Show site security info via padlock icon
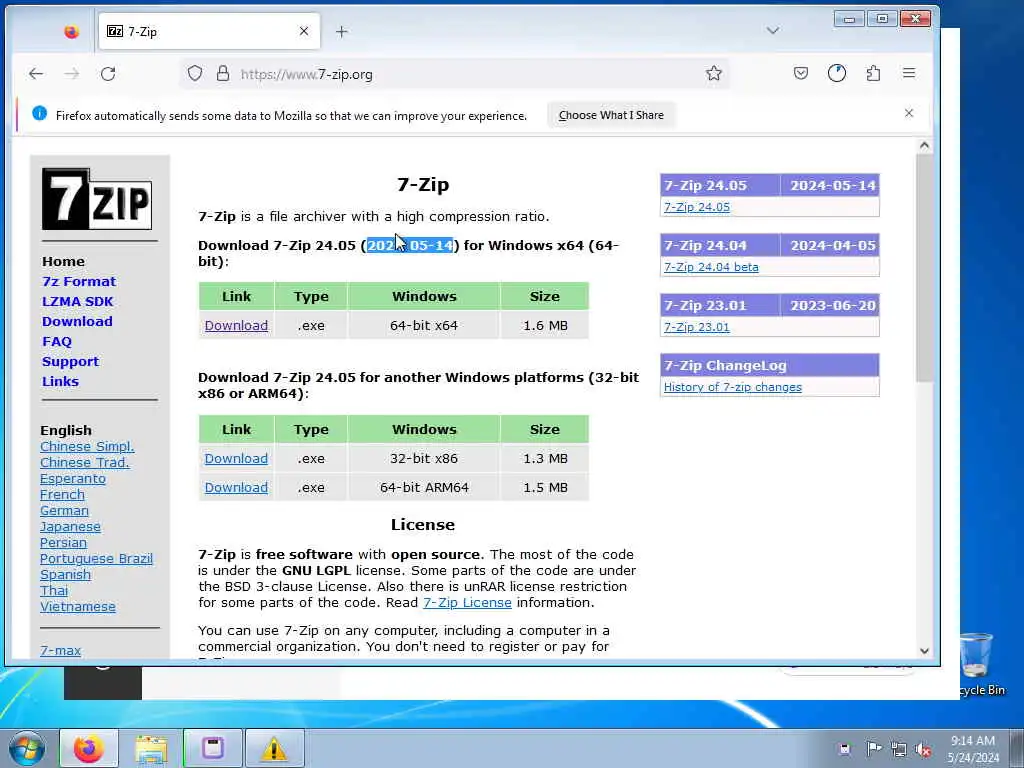 coord(223,73)
